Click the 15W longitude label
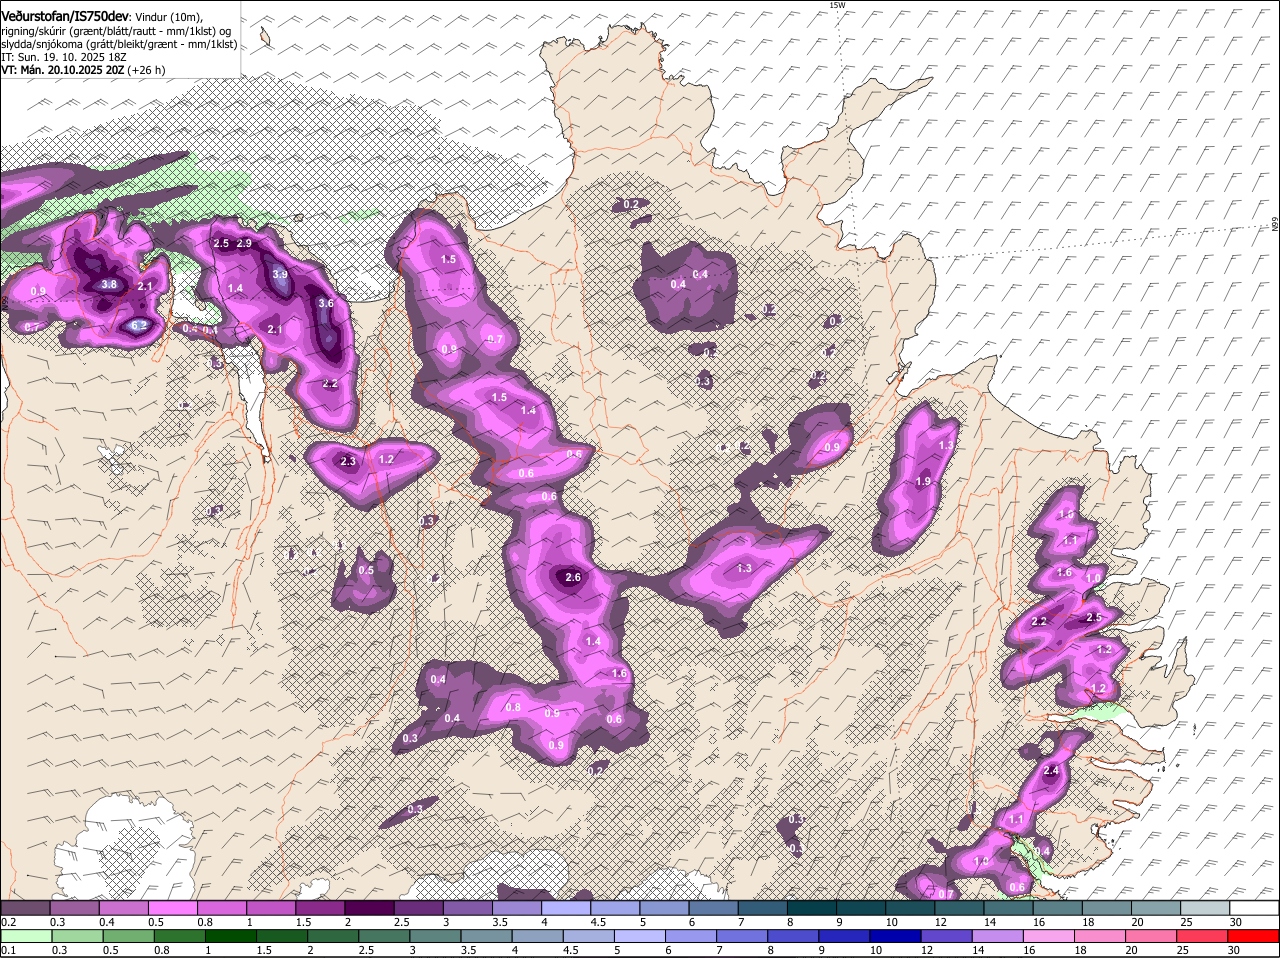Viewport: 1280px width, 958px height. pyautogui.click(x=837, y=5)
